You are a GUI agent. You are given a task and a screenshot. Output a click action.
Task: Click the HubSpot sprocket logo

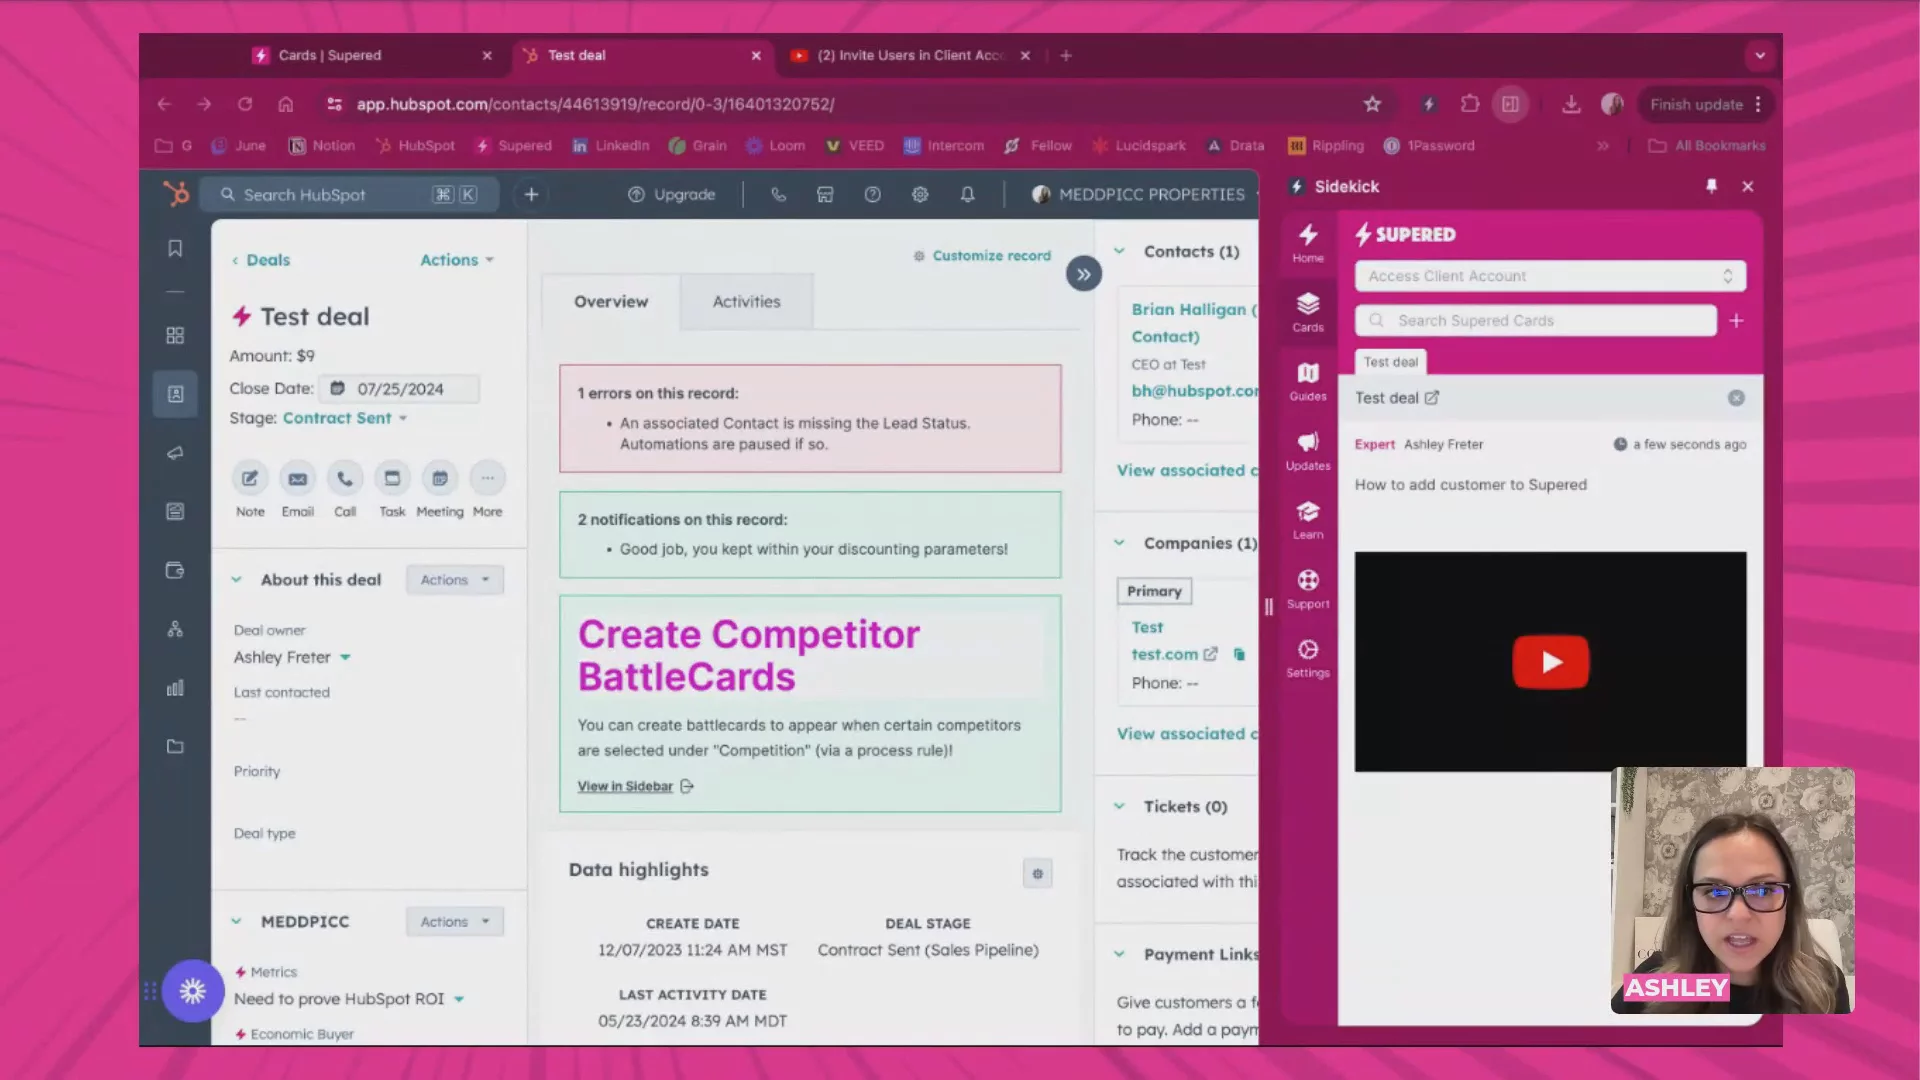pos(176,194)
